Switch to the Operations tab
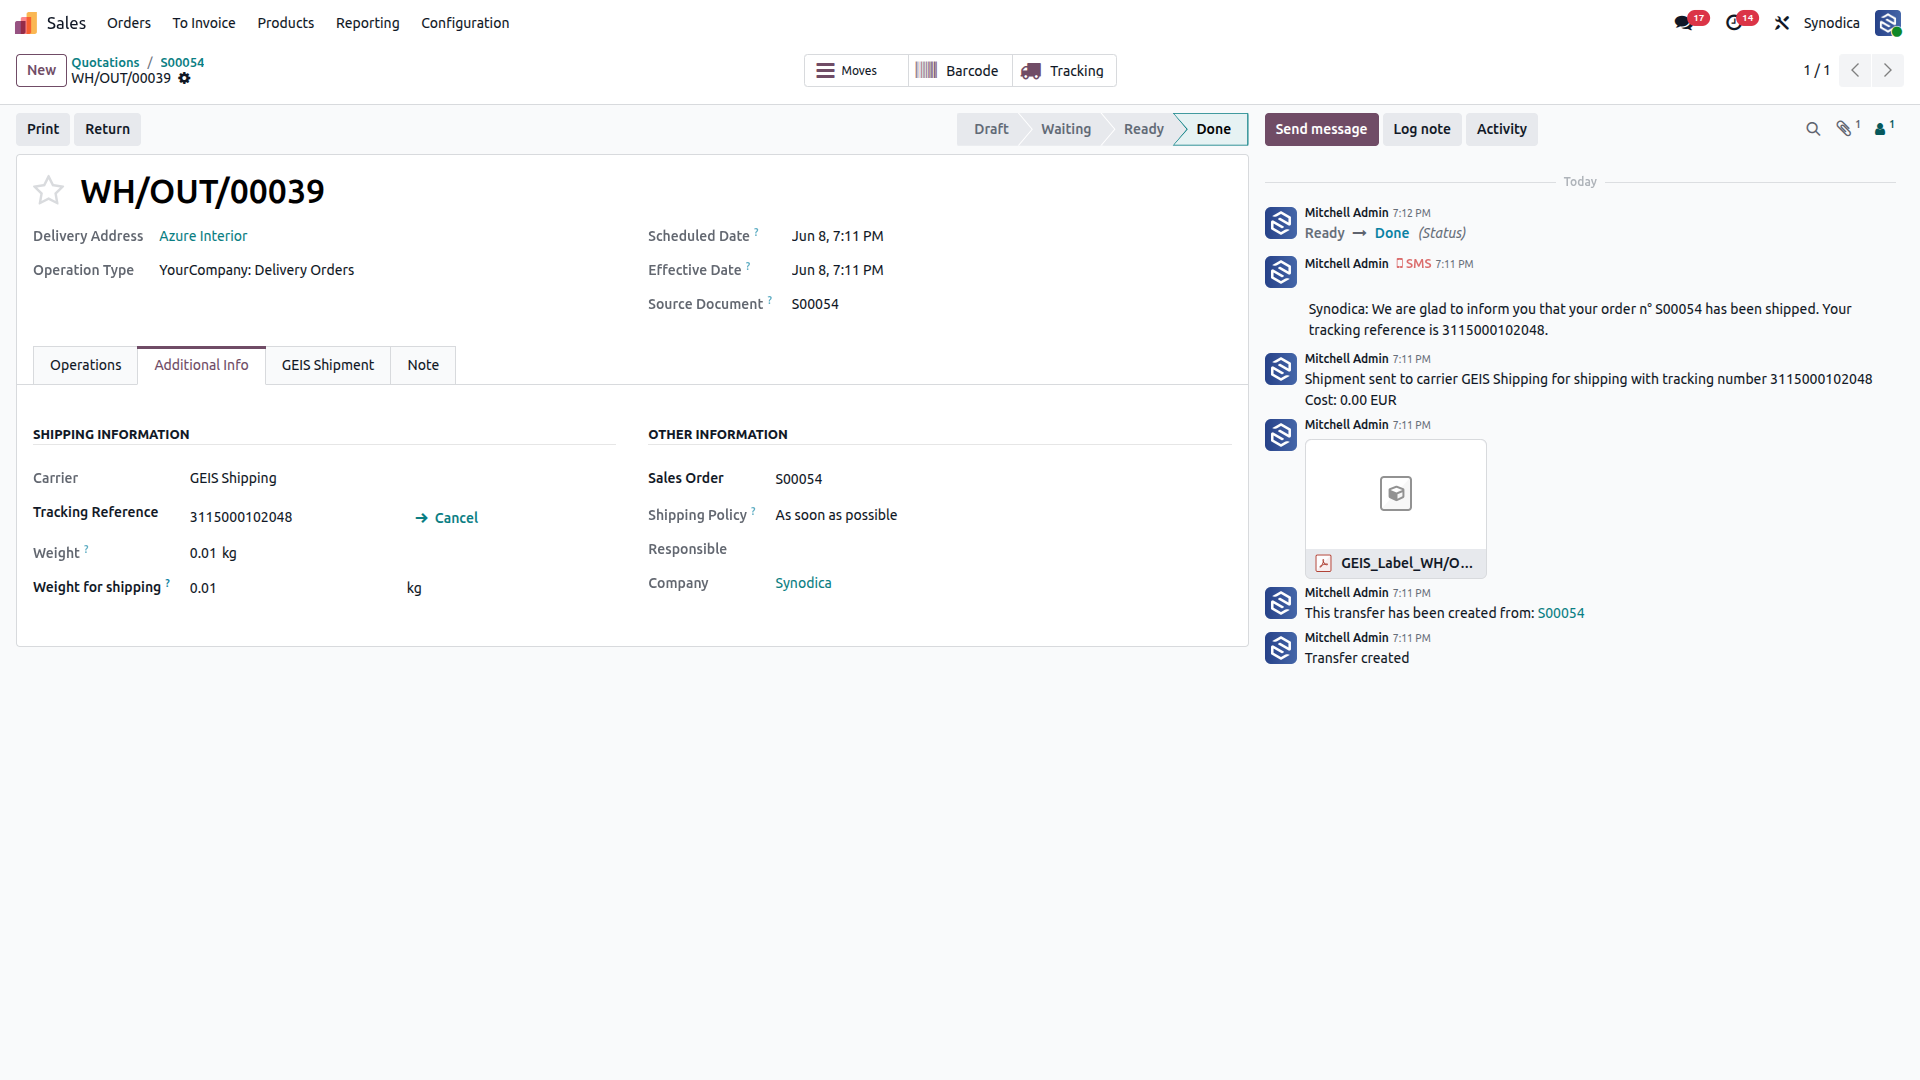The image size is (1920, 1080). (x=86, y=365)
